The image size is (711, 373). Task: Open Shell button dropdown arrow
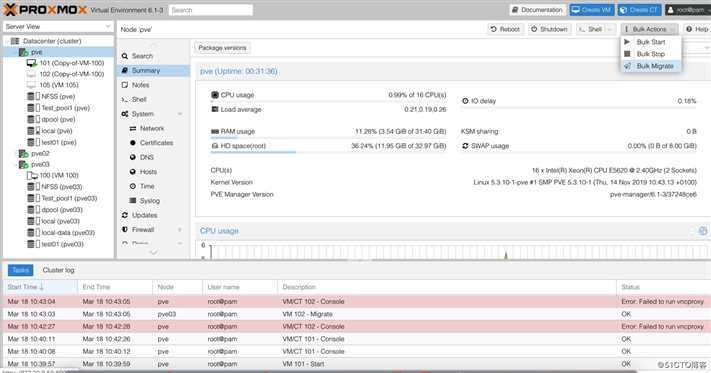pyautogui.click(x=611, y=29)
